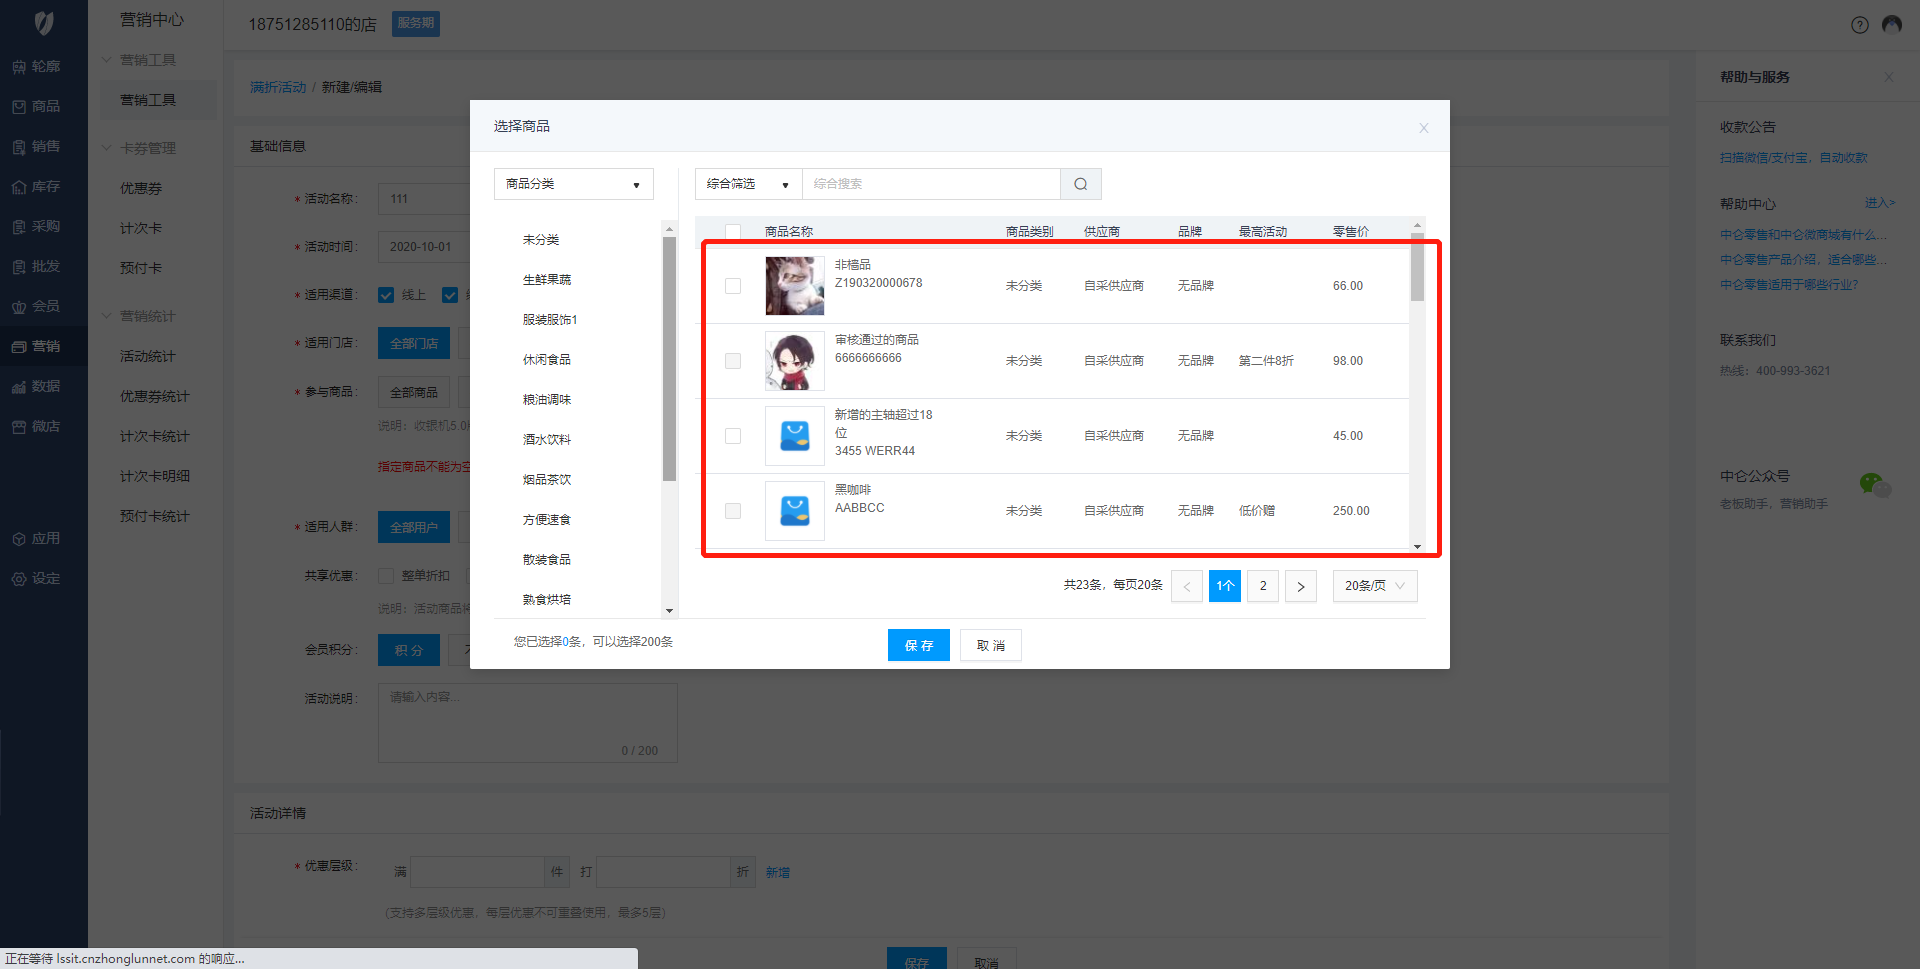1920x969 pixels.
Task: Select the 生鲜果蔬 category
Action: click(x=547, y=280)
